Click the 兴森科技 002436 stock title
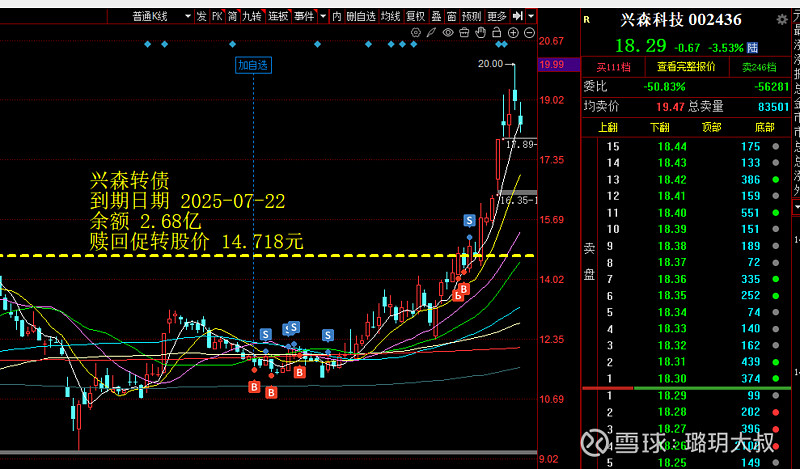Viewport: 800px width, 469px height. 681,20
